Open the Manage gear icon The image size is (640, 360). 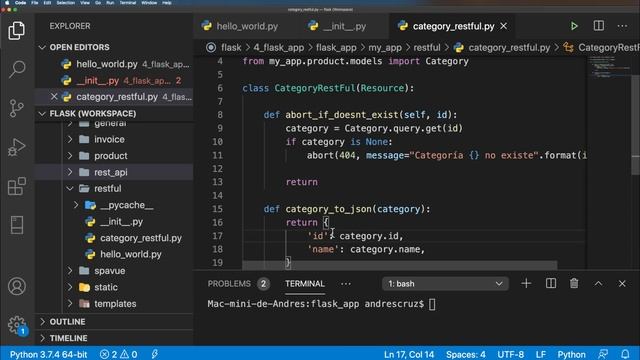(17, 325)
